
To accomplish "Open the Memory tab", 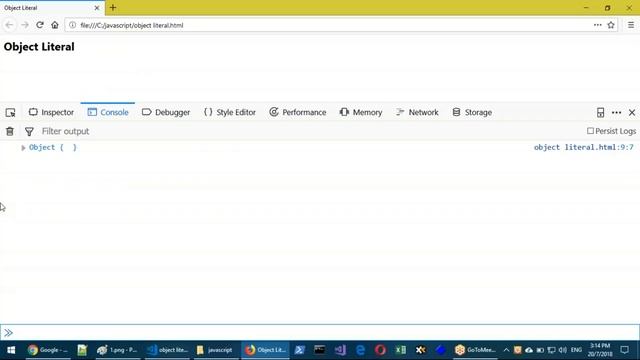I will 361,112.
